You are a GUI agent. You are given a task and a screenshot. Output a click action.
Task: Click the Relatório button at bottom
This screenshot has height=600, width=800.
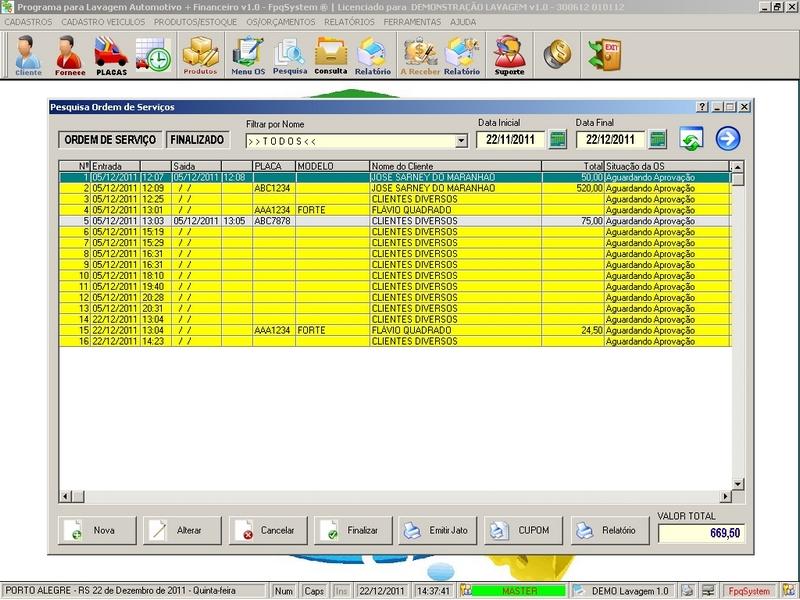point(610,531)
